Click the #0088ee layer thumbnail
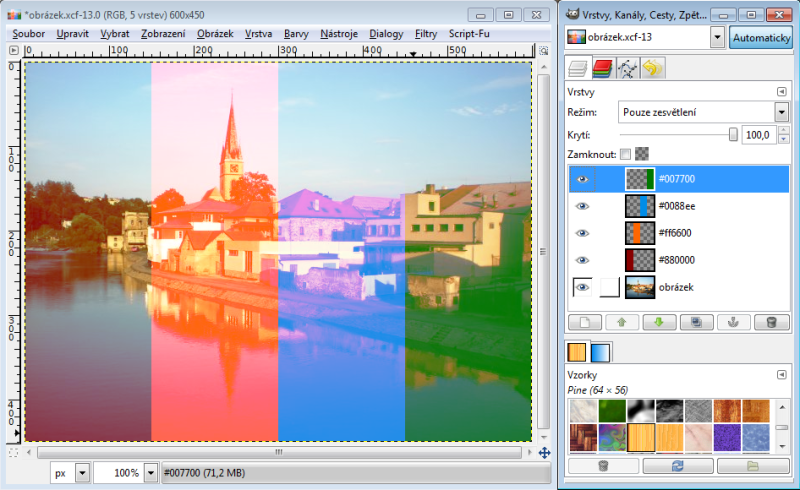 [x=640, y=206]
